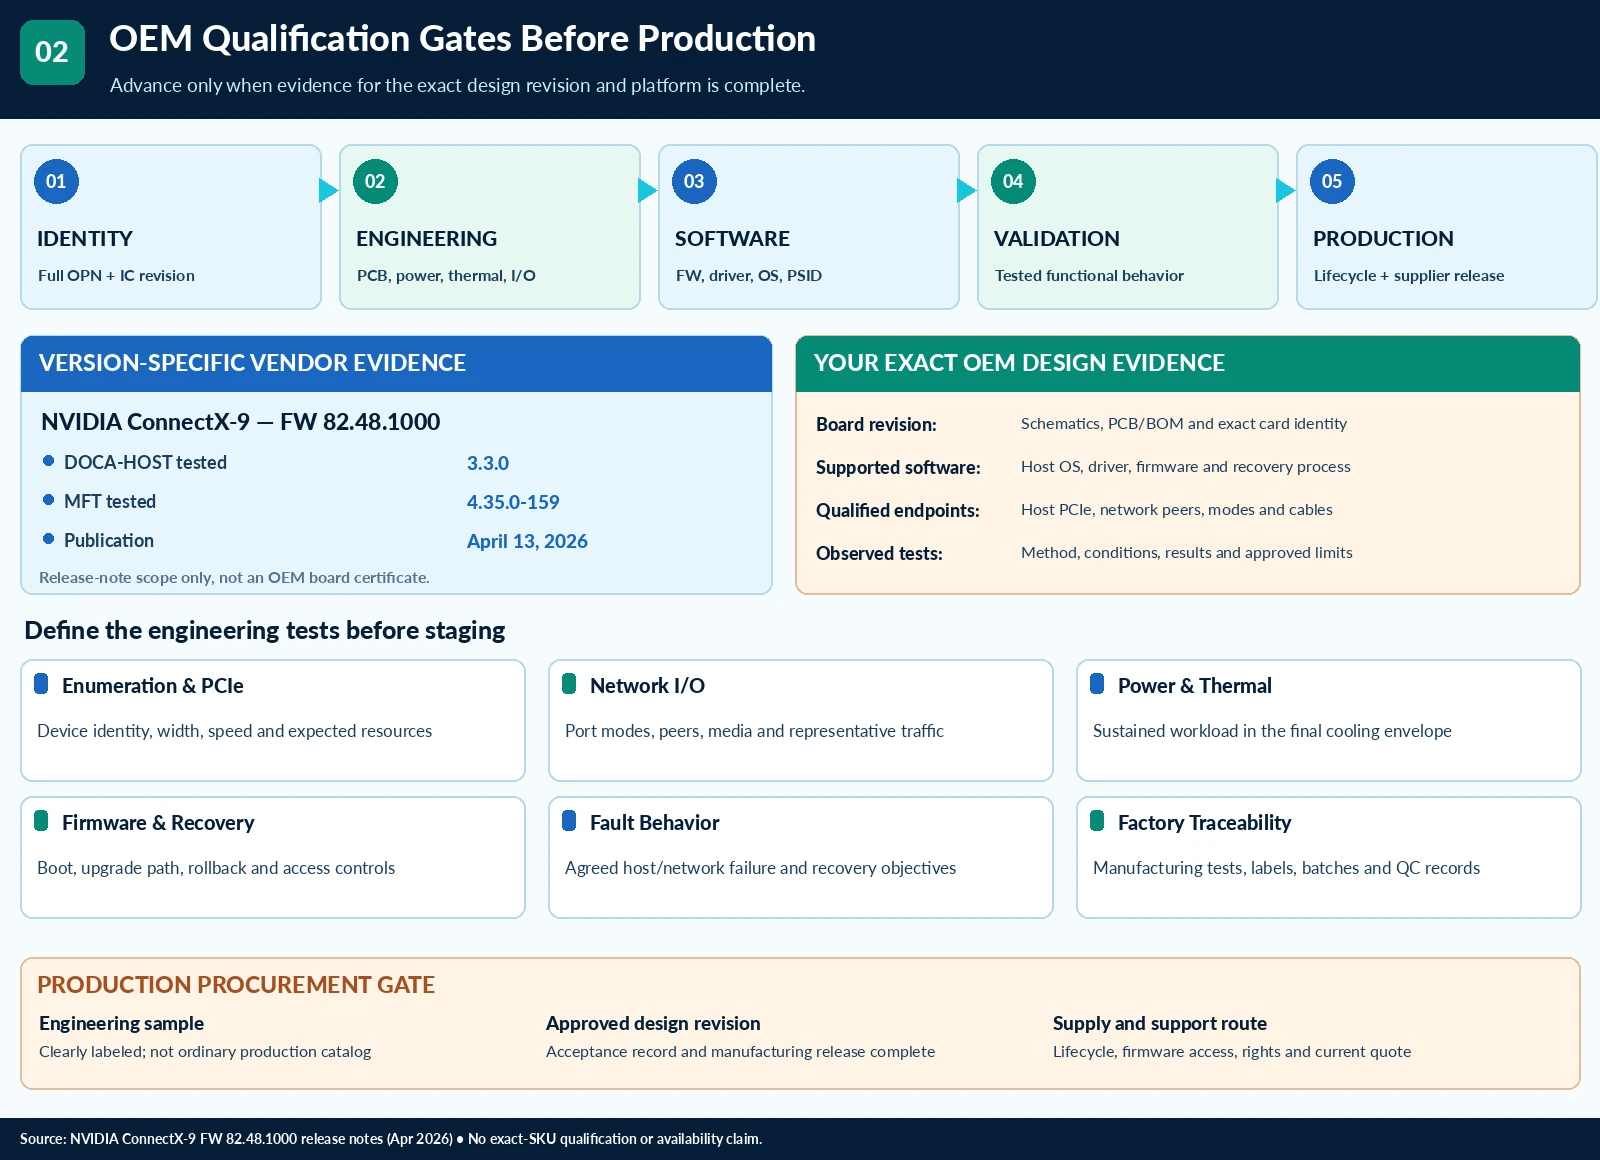Click the bullet next to DOCA-HOST tested

point(48,461)
